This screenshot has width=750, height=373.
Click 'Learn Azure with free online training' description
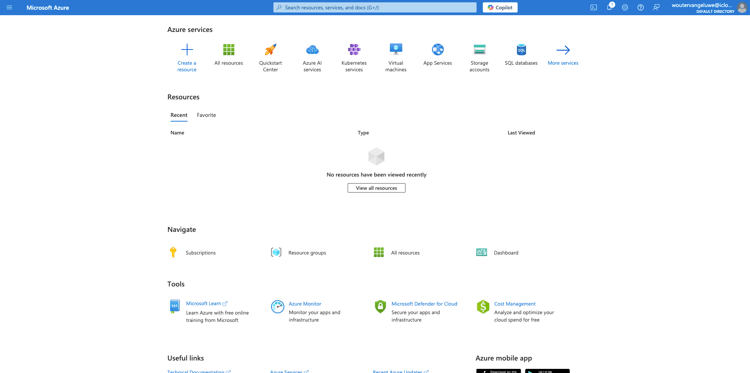point(217,317)
